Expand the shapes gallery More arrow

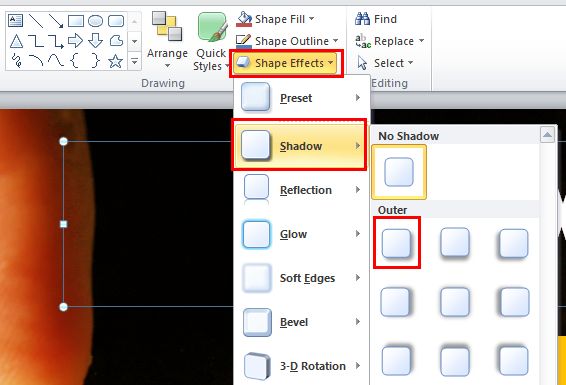(134, 61)
